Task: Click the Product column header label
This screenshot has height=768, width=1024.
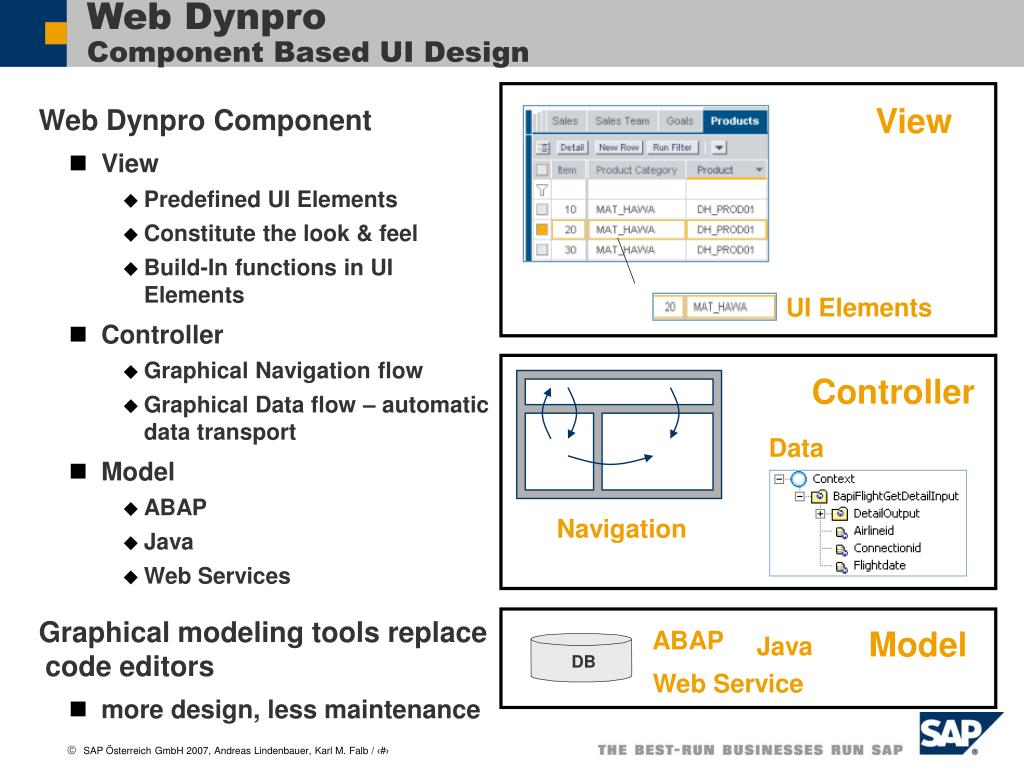Action: pos(715,170)
